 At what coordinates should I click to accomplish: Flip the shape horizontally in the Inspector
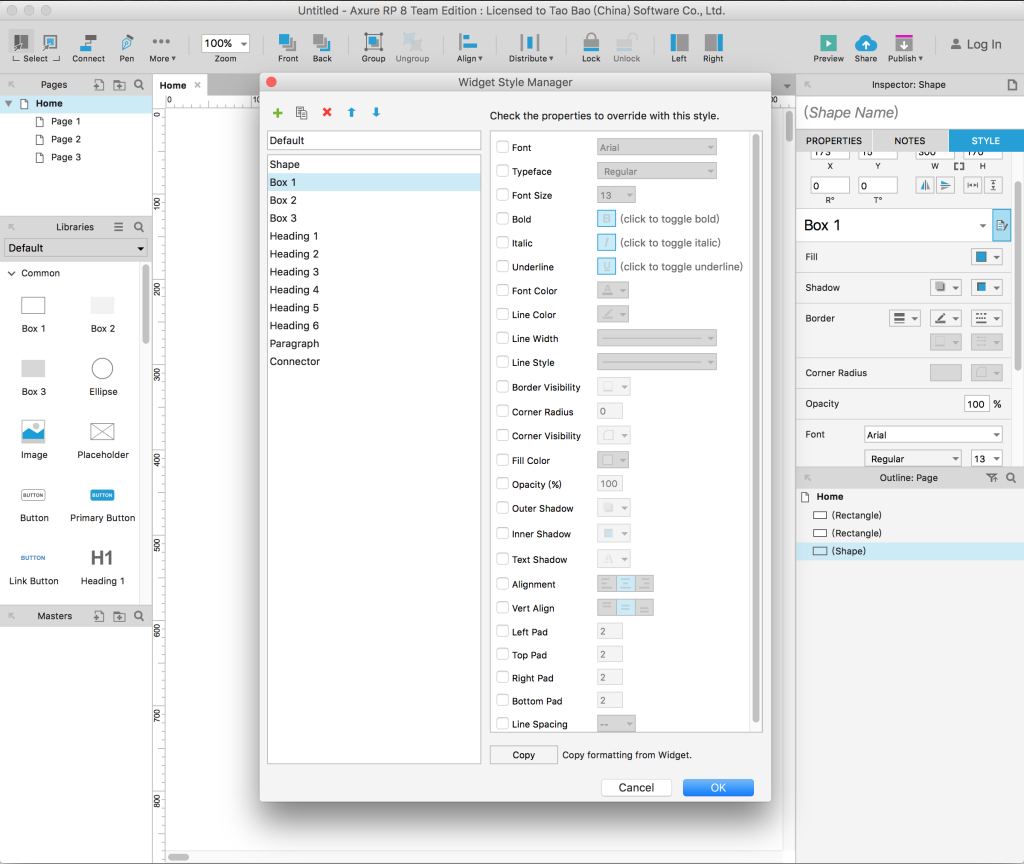tap(925, 185)
